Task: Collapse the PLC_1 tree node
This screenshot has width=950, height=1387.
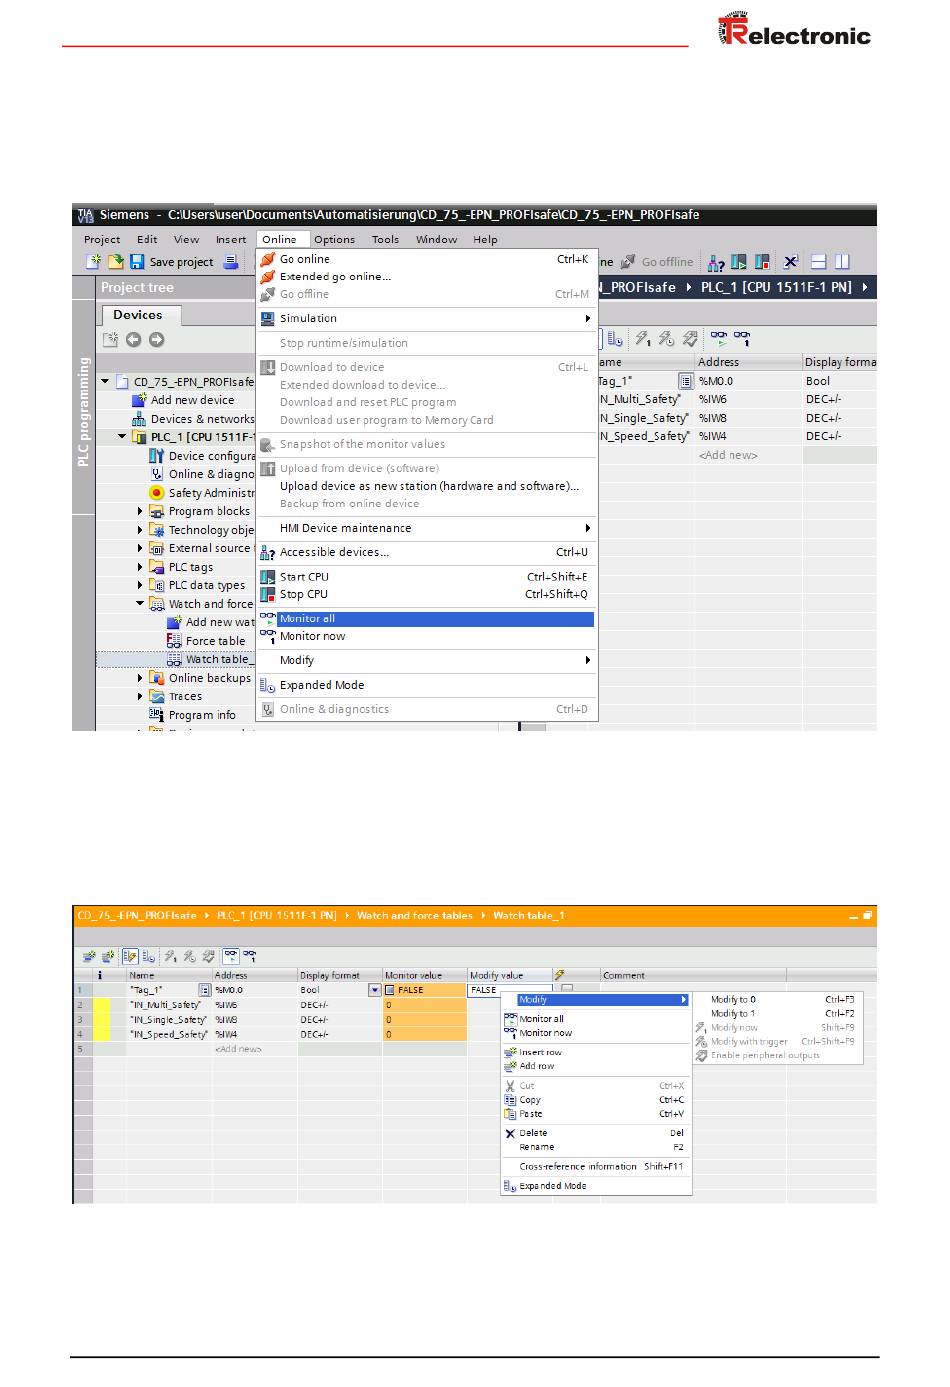Action: tap(122, 437)
